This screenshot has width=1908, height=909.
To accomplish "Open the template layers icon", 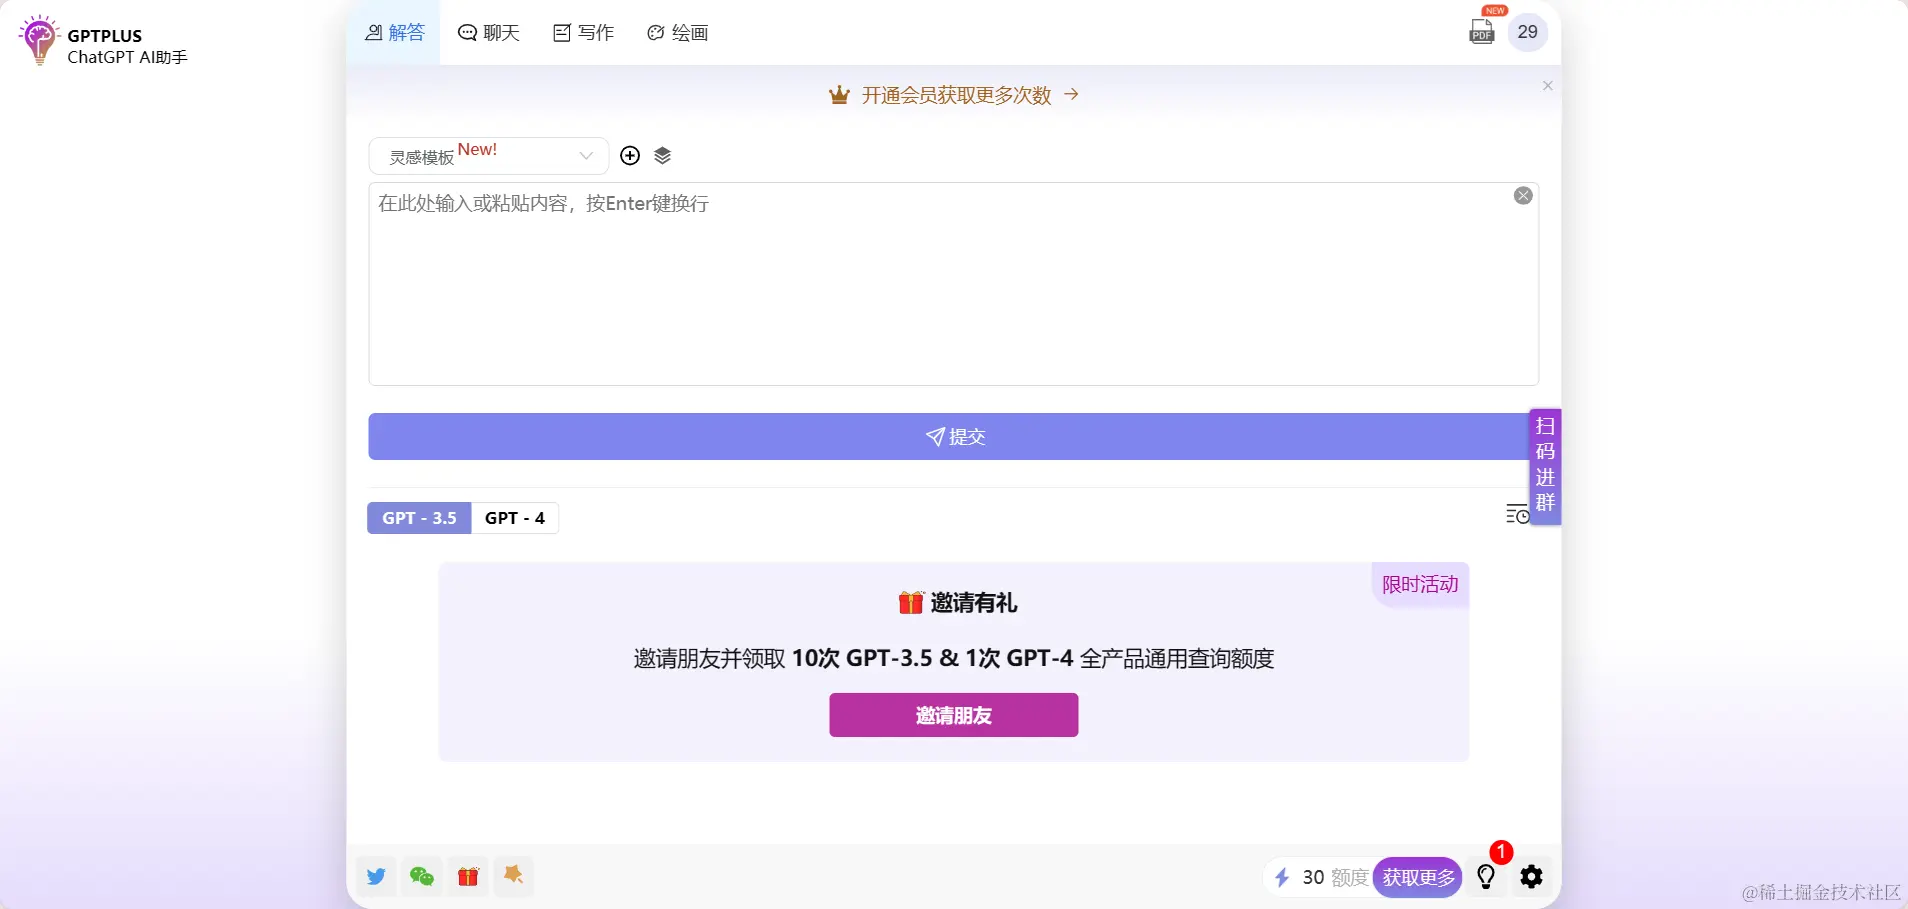I will (662, 155).
